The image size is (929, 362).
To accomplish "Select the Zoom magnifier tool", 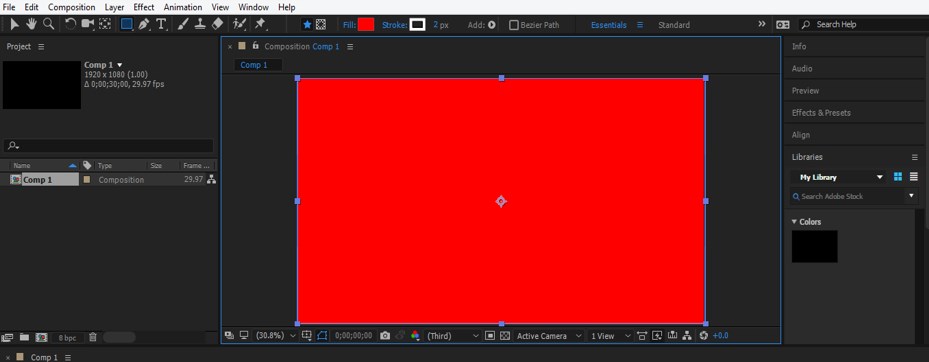I will (x=49, y=24).
